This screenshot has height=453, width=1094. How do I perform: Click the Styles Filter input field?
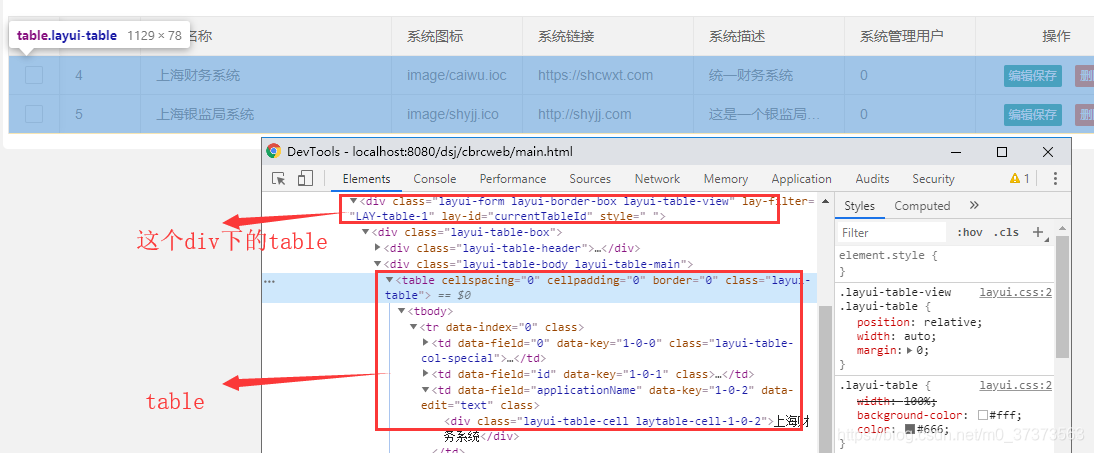(892, 232)
